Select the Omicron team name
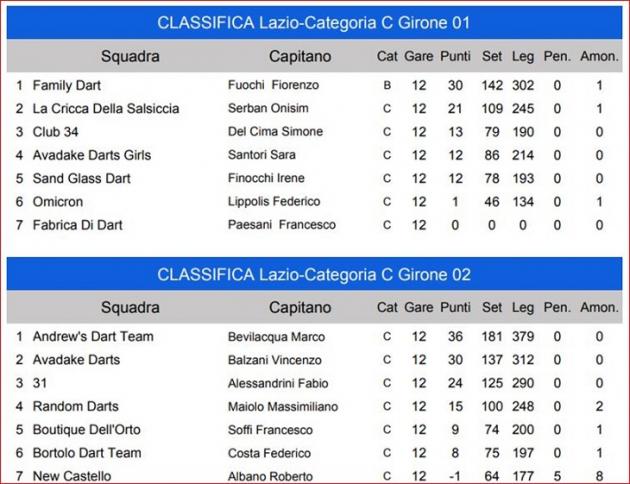 coord(58,202)
